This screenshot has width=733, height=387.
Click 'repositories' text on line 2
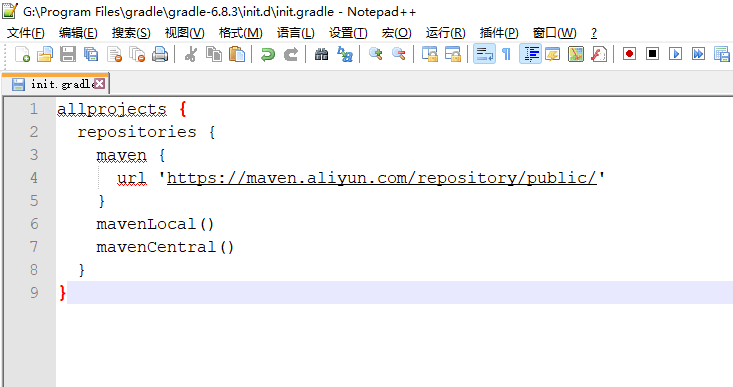(137, 132)
